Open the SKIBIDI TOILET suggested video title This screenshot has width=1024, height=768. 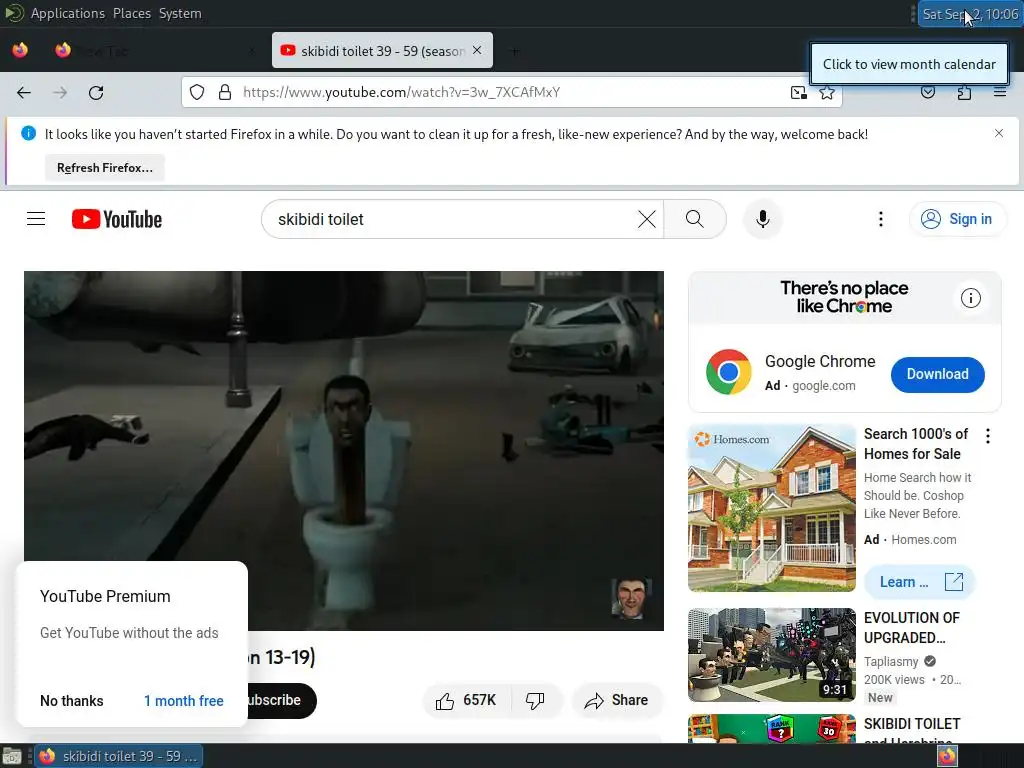click(x=912, y=730)
